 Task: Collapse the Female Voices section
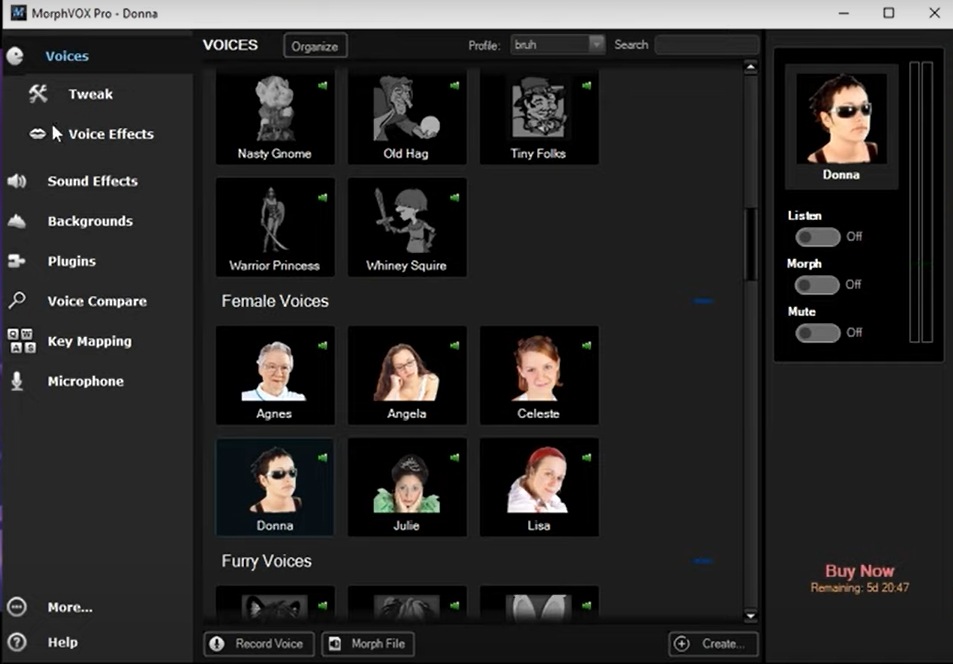[703, 301]
